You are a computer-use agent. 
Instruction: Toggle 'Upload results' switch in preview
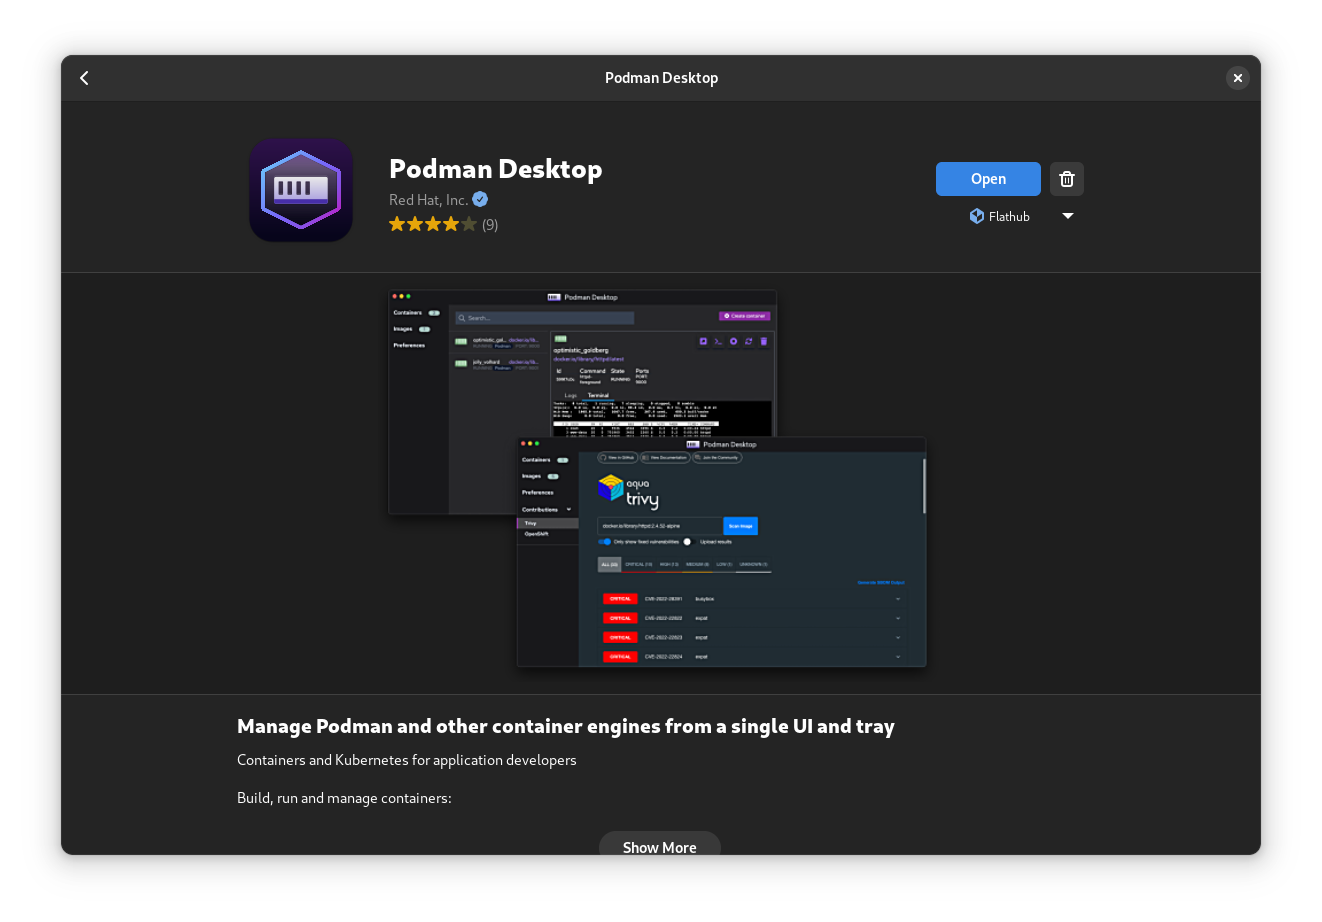coord(688,542)
